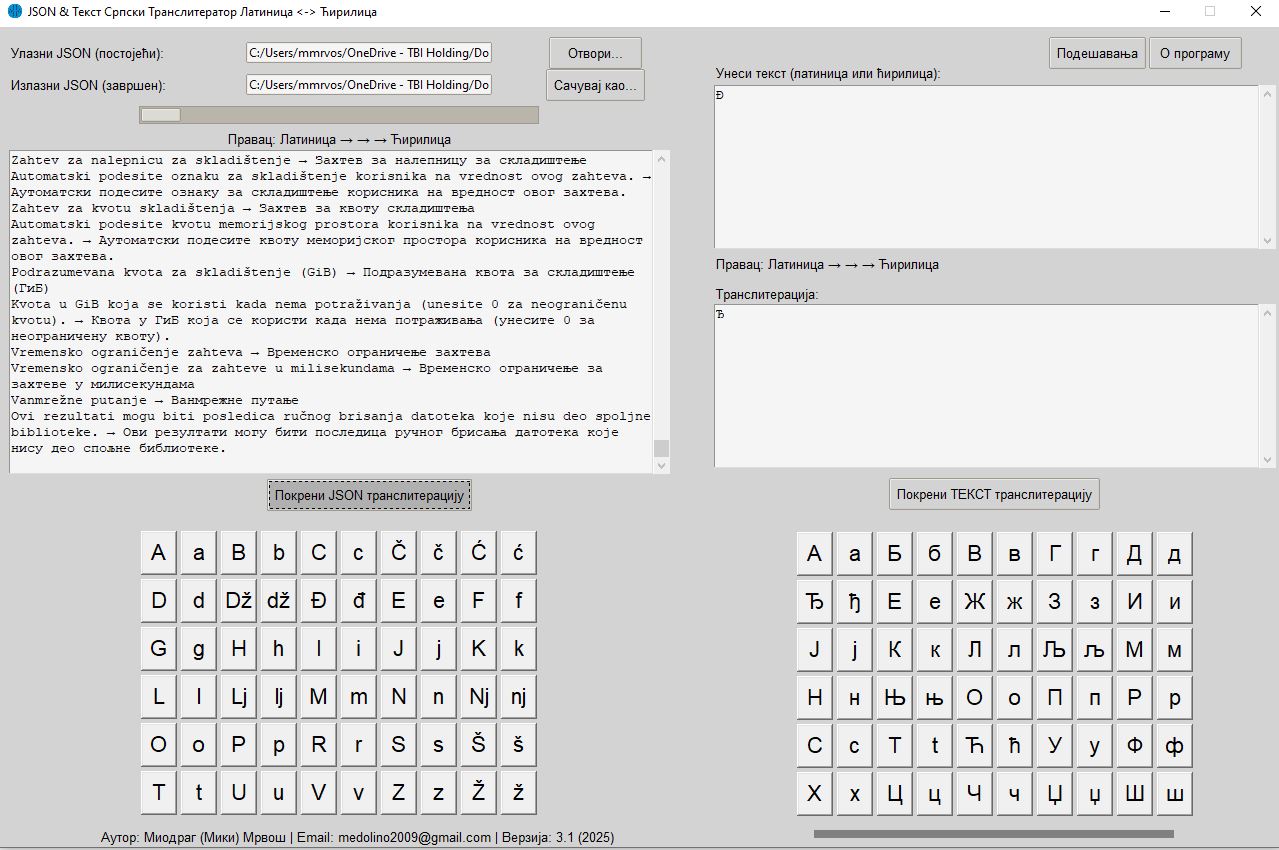Click the Cyrillic Њ letter key
This screenshot has height=850, width=1279.
[x=893, y=697]
